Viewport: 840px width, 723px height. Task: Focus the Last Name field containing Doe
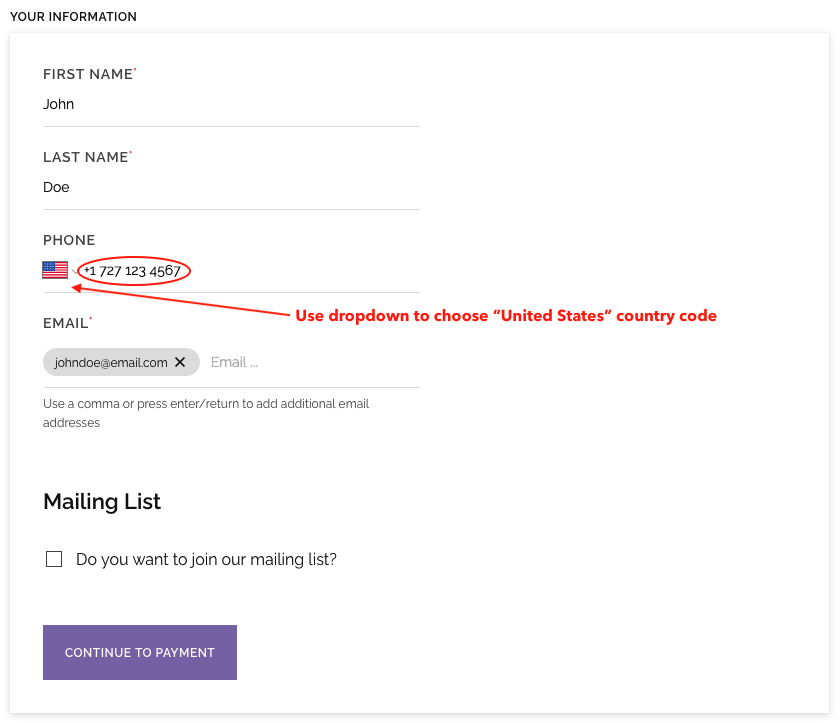tap(230, 187)
